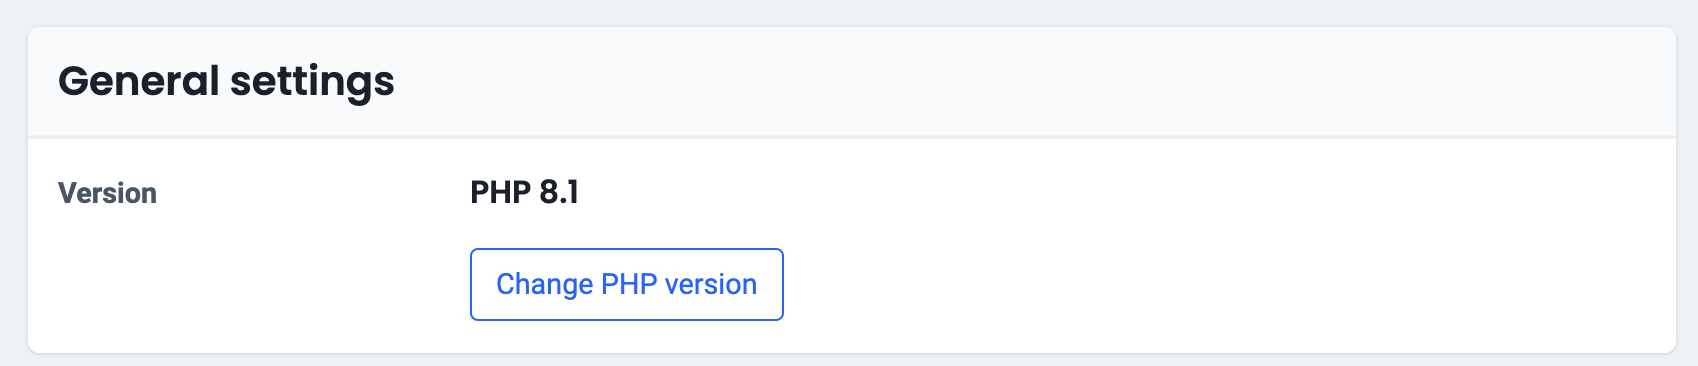The width and height of the screenshot is (1698, 366).
Task: Click the Version label
Action: pyautogui.click(x=107, y=193)
